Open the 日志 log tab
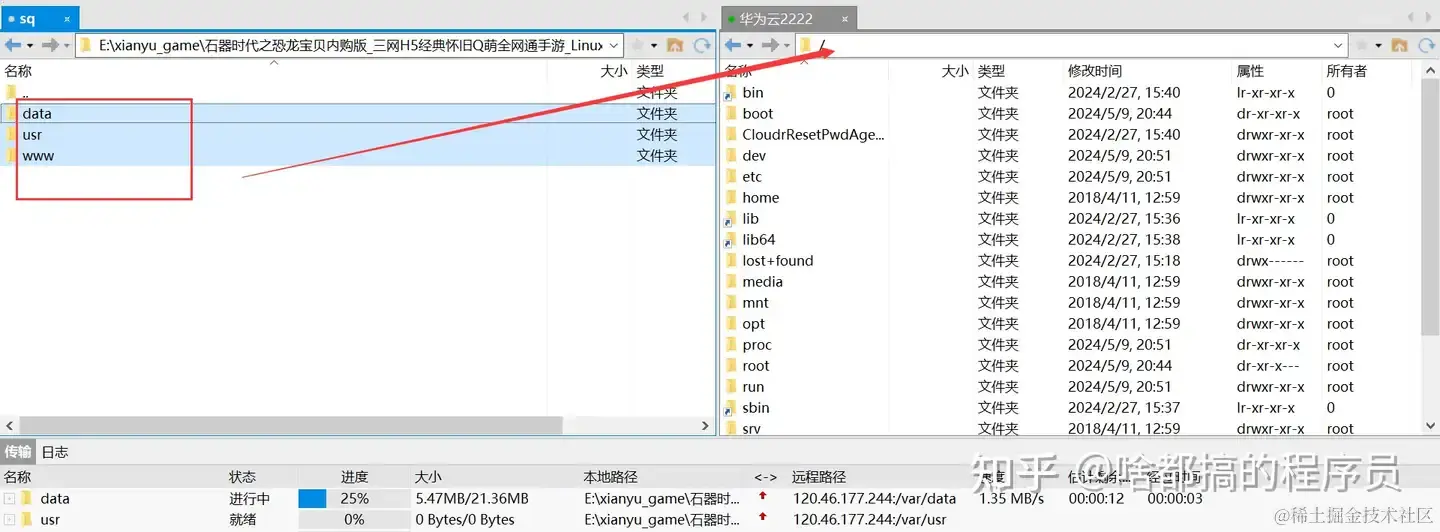This screenshot has width=1440, height=532. tap(55, 452)
